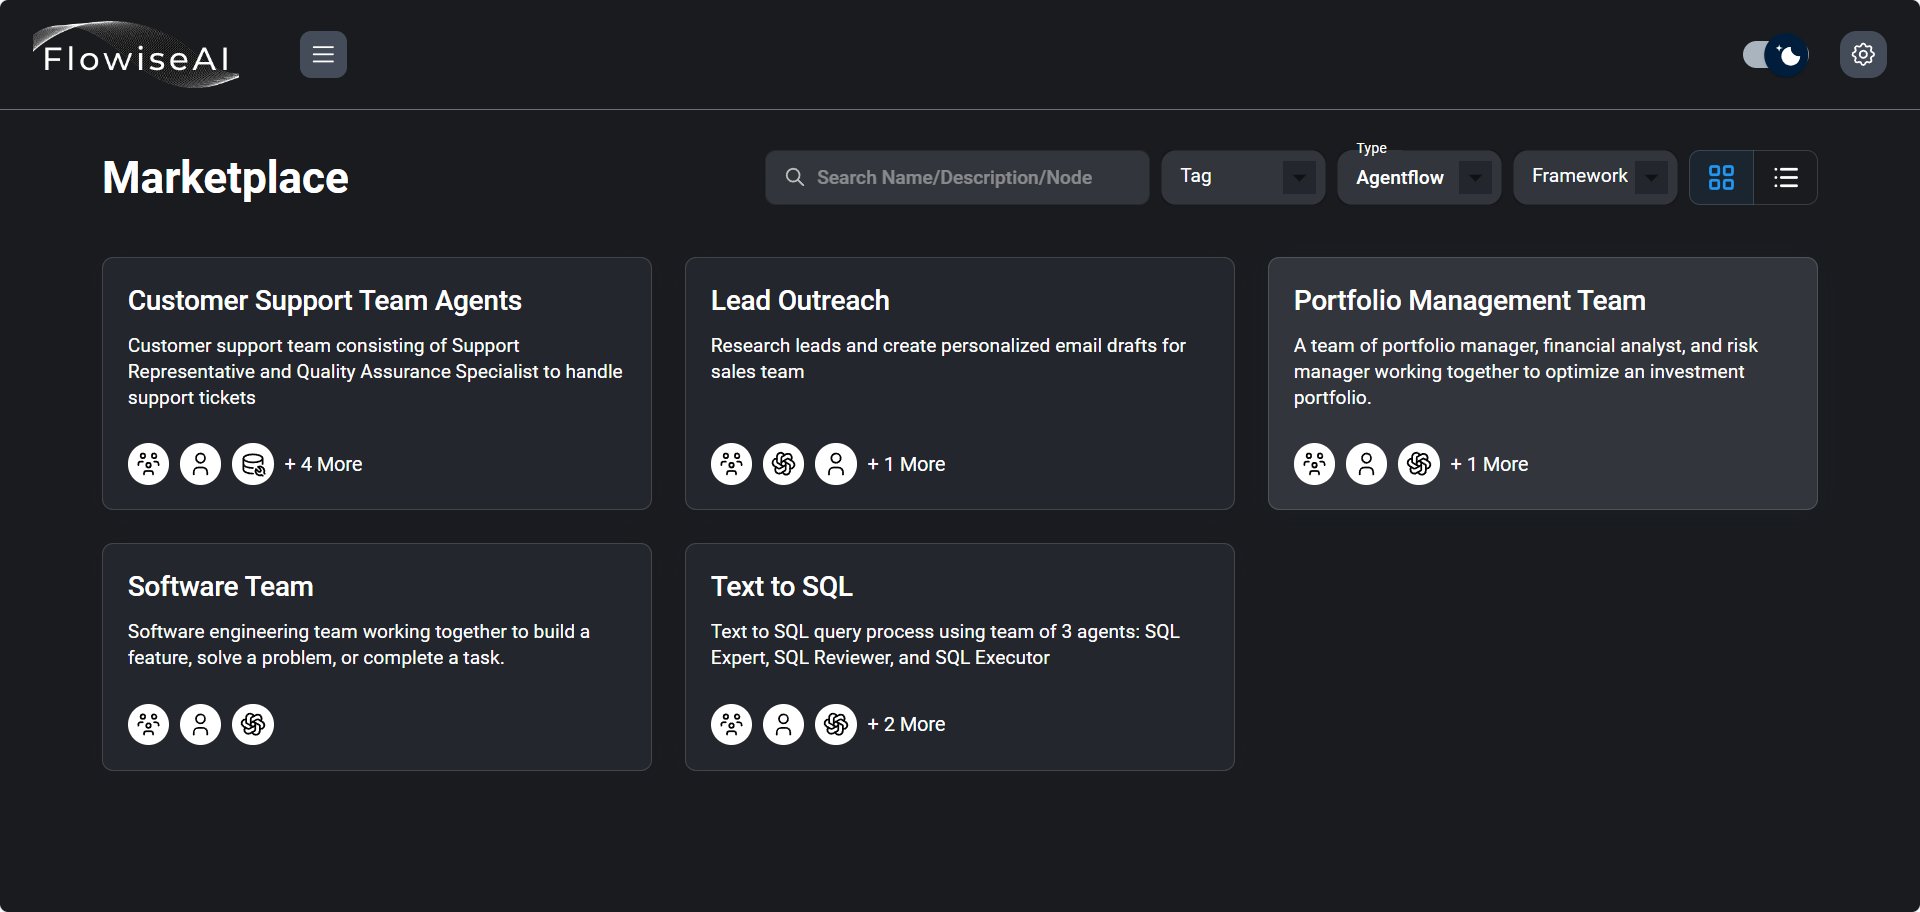The height and width of the screenshot is (912, 1920).
Task: Open Text to SQL card title
Action: (x=782, y=587)
